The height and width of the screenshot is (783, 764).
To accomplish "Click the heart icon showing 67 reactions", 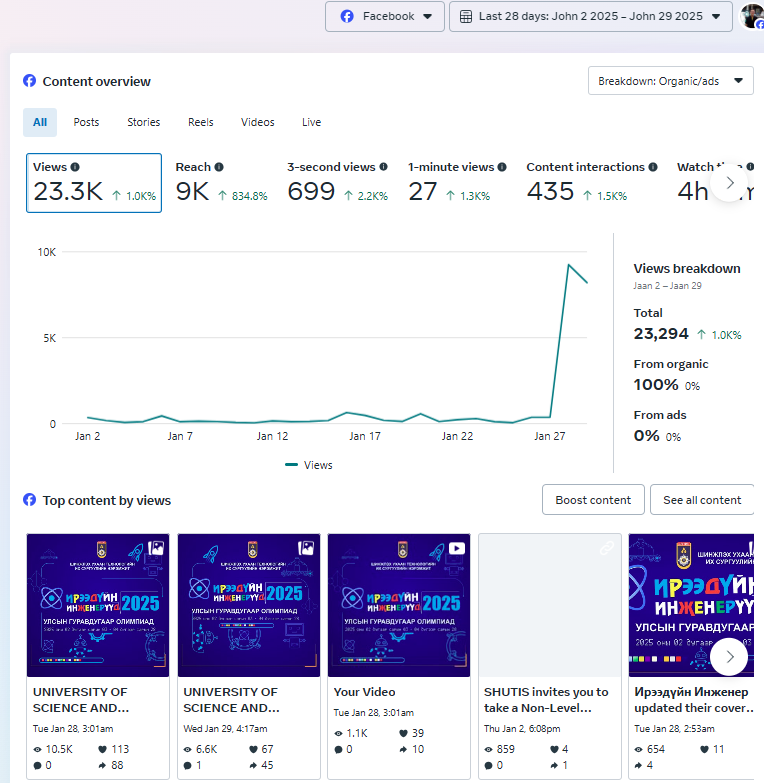I will [x=253, y=749].
